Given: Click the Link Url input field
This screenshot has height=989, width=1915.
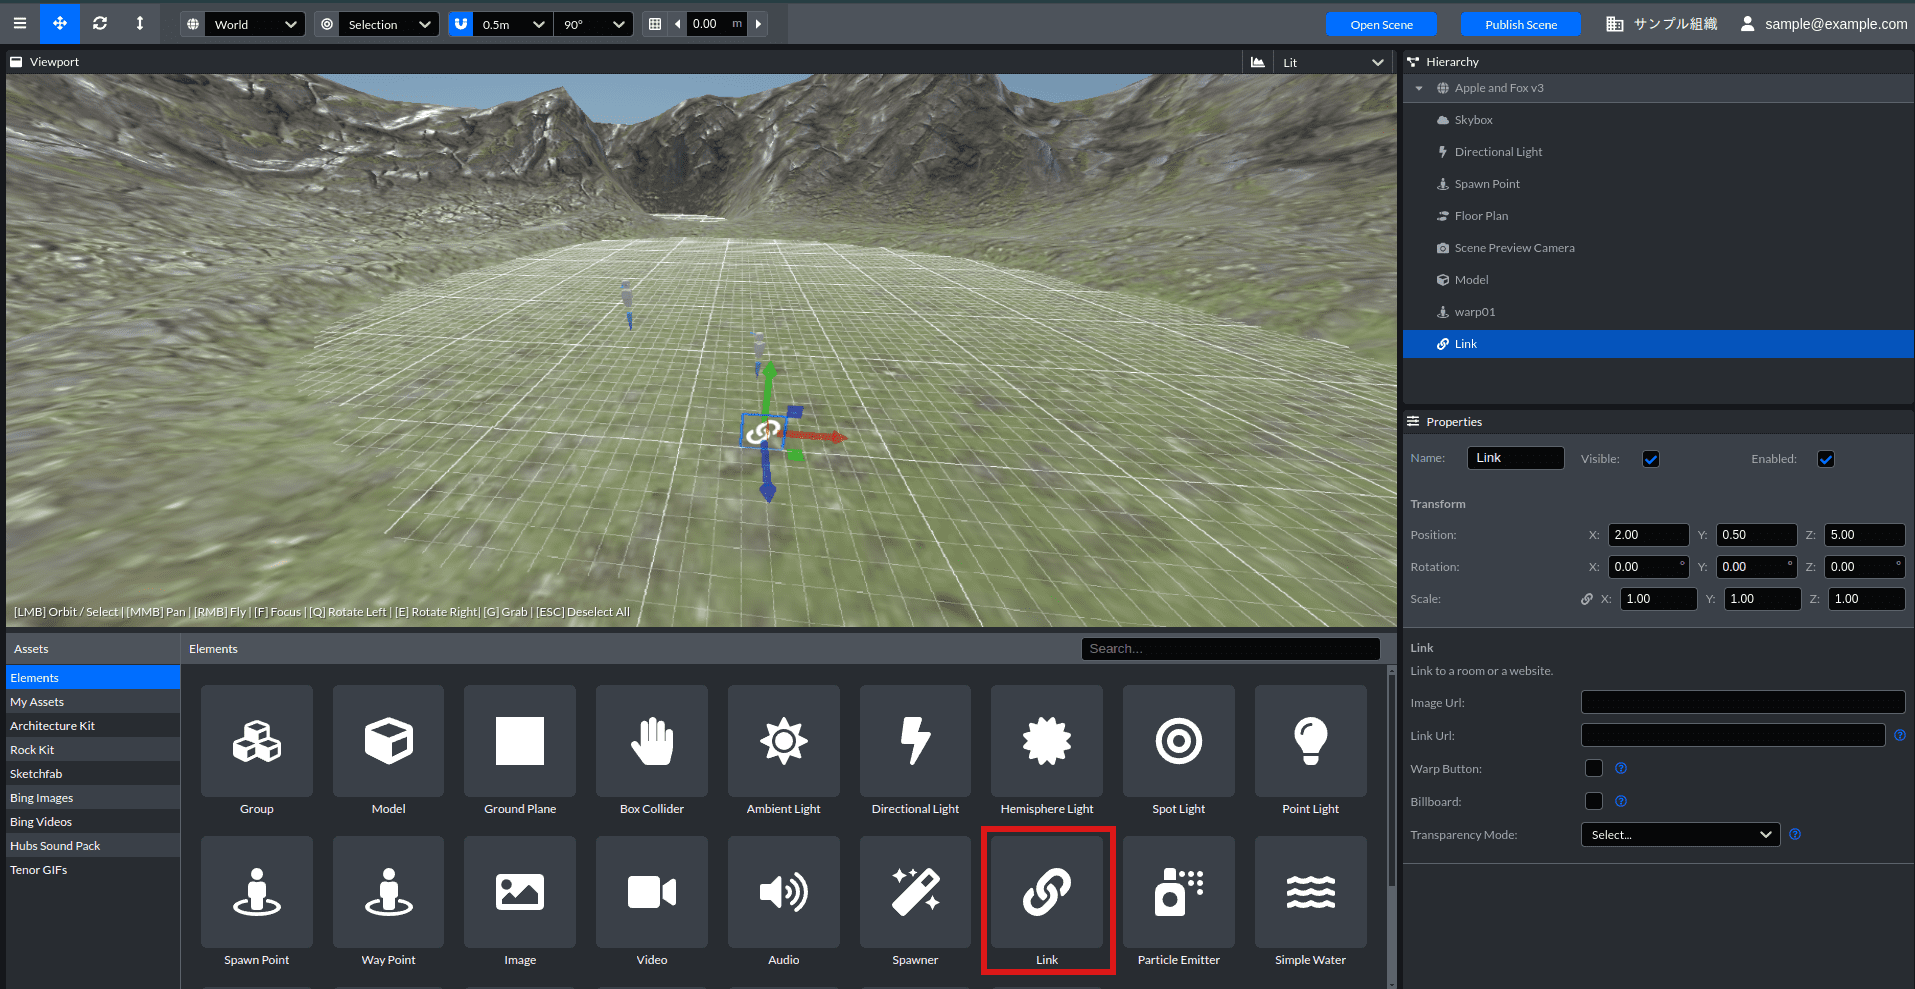Looking at the screenshot, I should (x=1732, y=736).
